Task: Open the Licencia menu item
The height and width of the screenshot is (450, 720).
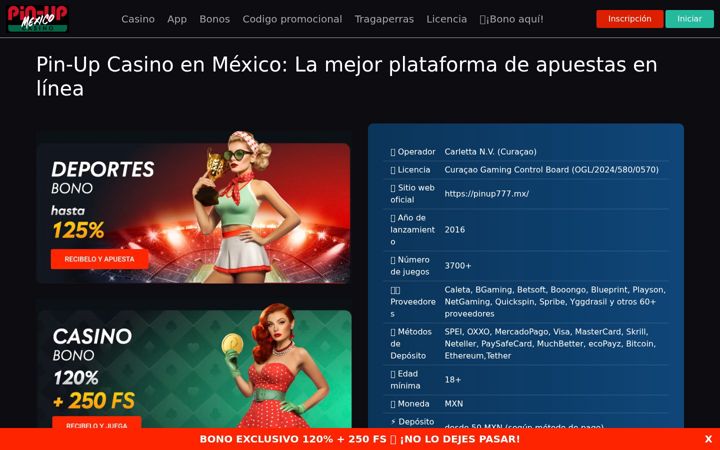Action: click(x=446, y=19)
